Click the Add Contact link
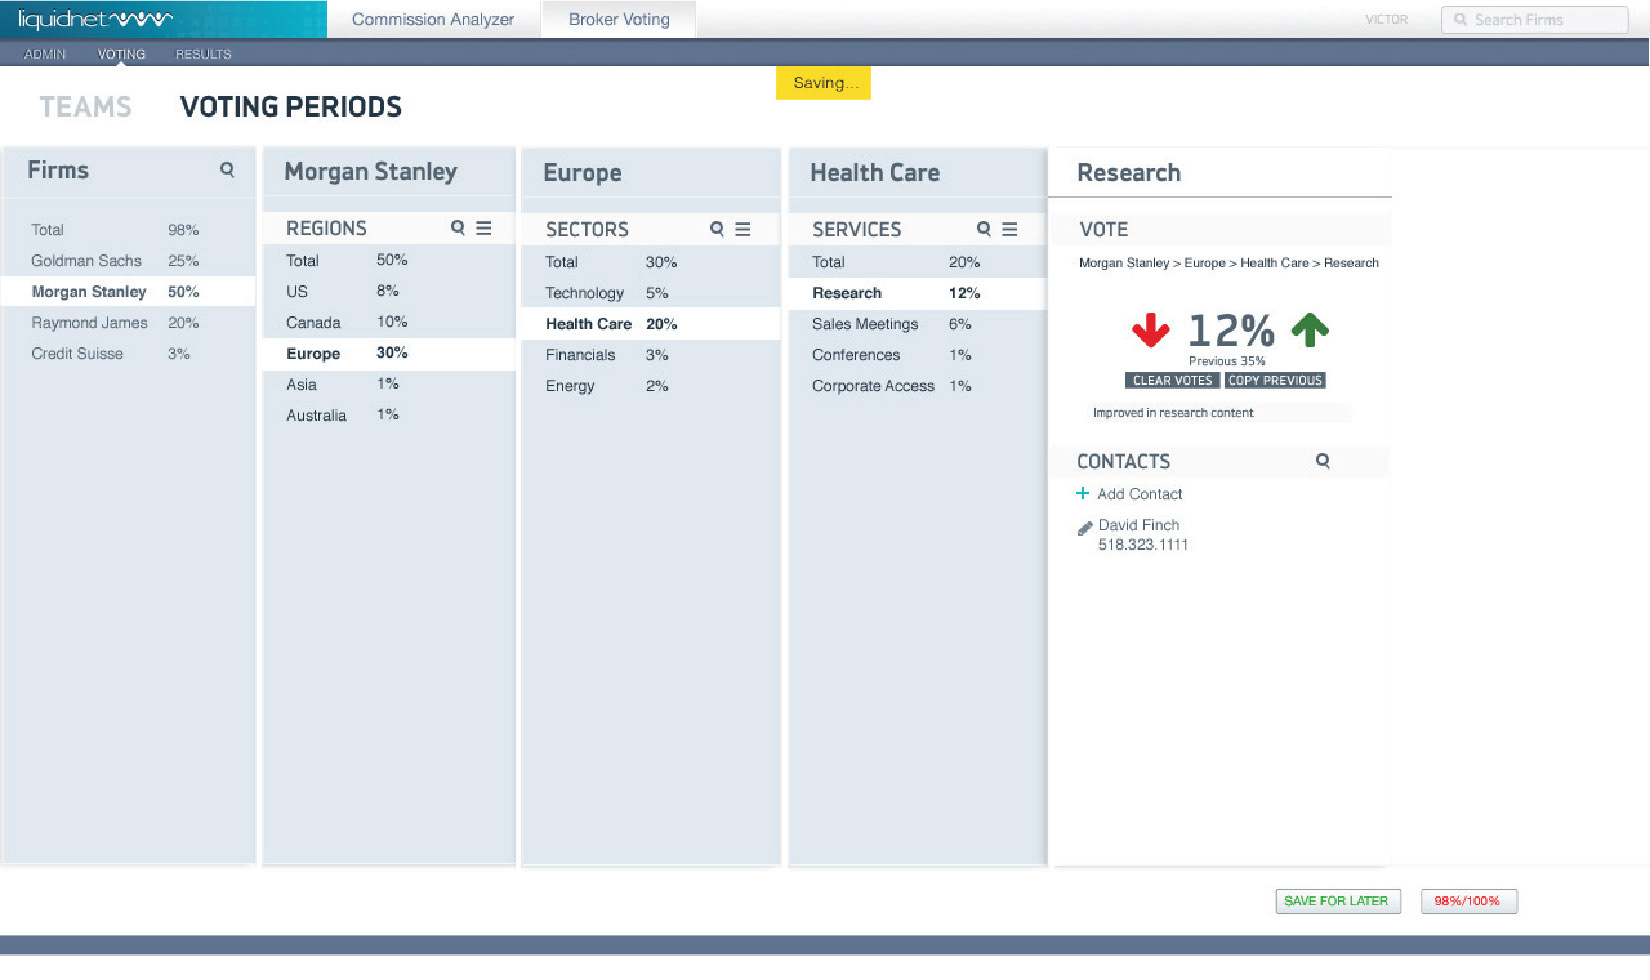Screen dimensions: 1650x980 pos(1140,494)
